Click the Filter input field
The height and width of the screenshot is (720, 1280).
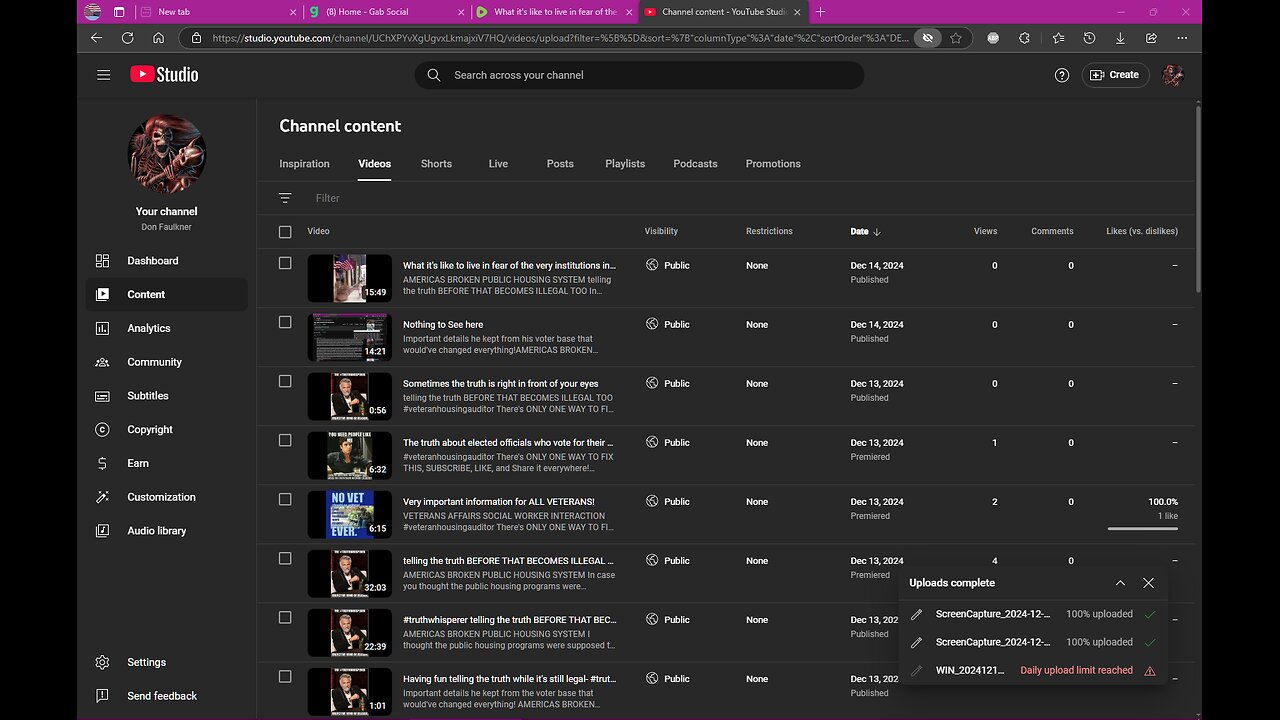pyautogui.click(x=328, y=198)
